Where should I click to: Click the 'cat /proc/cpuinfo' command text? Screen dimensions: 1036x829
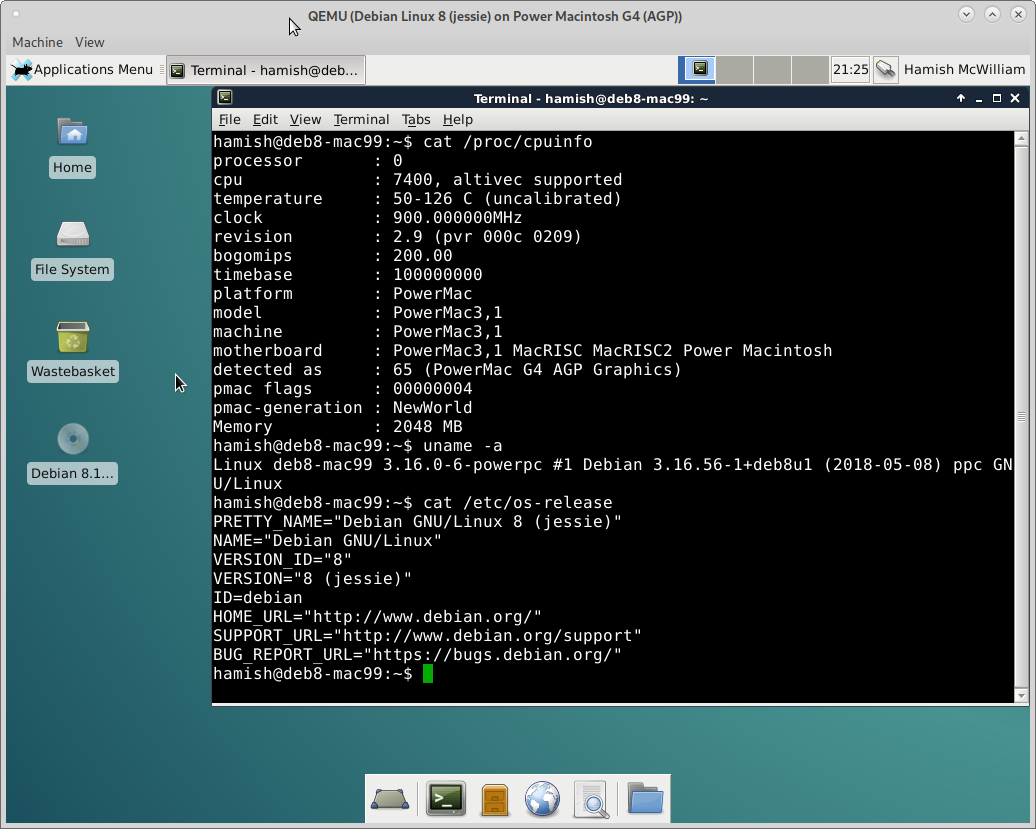point(507,141)
